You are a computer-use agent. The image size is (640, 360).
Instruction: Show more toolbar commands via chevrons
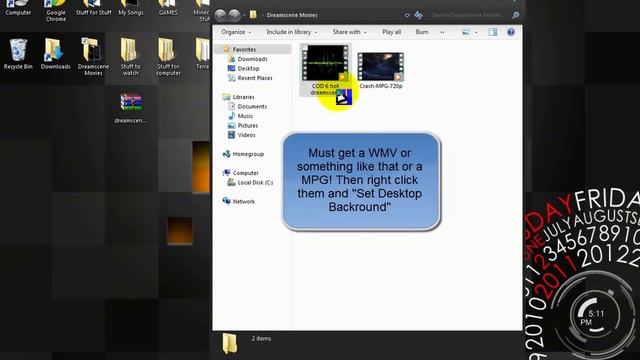point(442,32)
